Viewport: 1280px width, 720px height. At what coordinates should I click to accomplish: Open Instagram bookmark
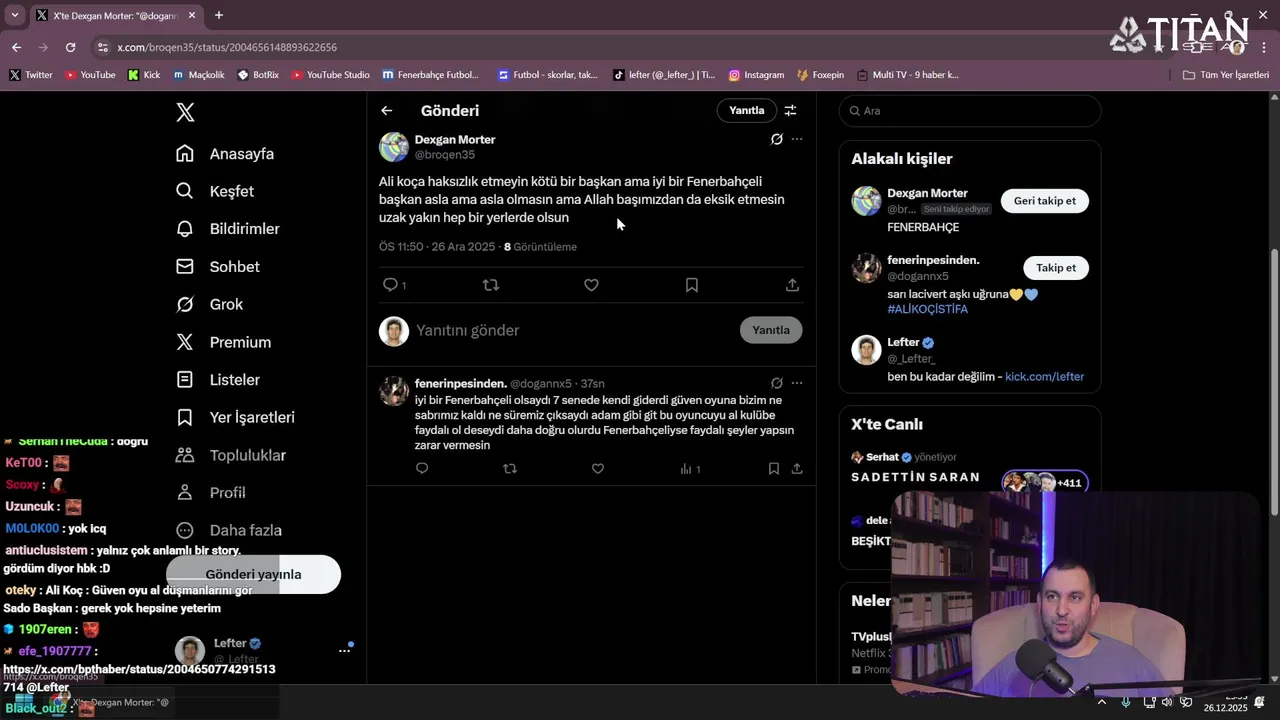coord(756,75)
